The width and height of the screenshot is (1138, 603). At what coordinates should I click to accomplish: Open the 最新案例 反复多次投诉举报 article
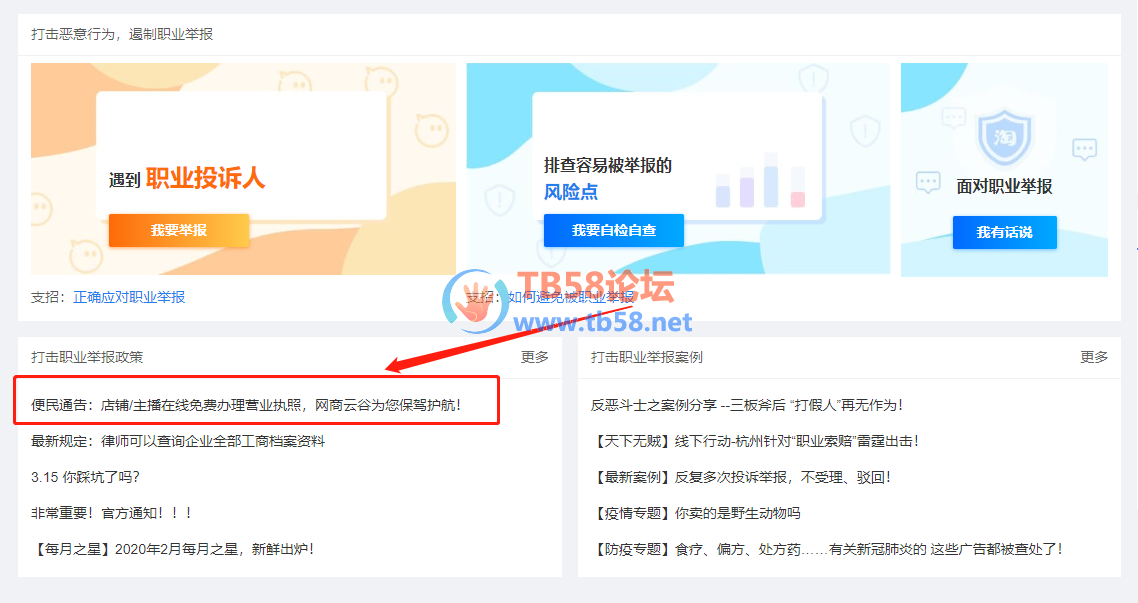click(x=740, y=477)
